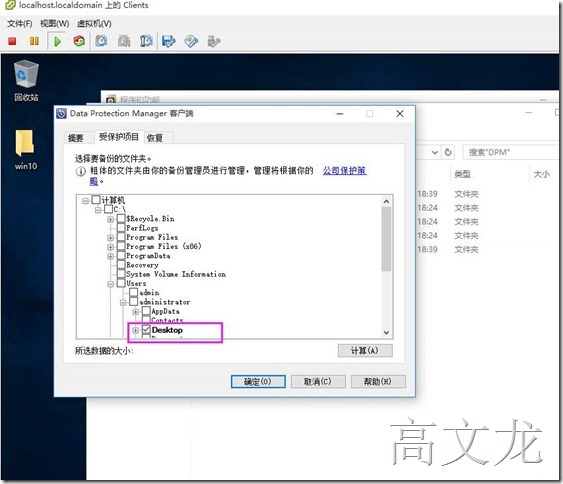Uncheck the Desktop folder checkbox

point(146,330)
